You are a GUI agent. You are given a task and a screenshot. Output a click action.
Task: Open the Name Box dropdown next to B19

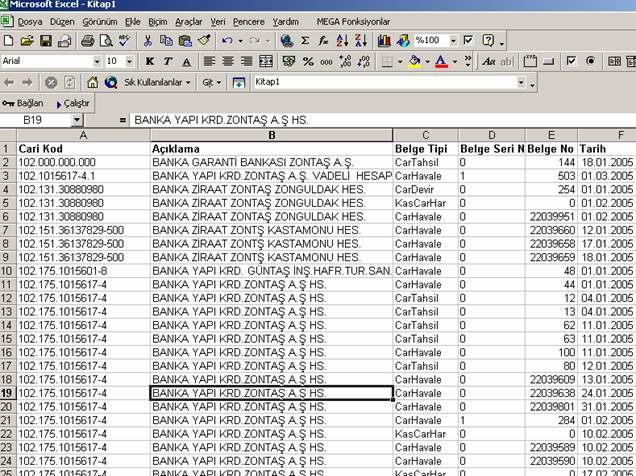coord(77,120)
